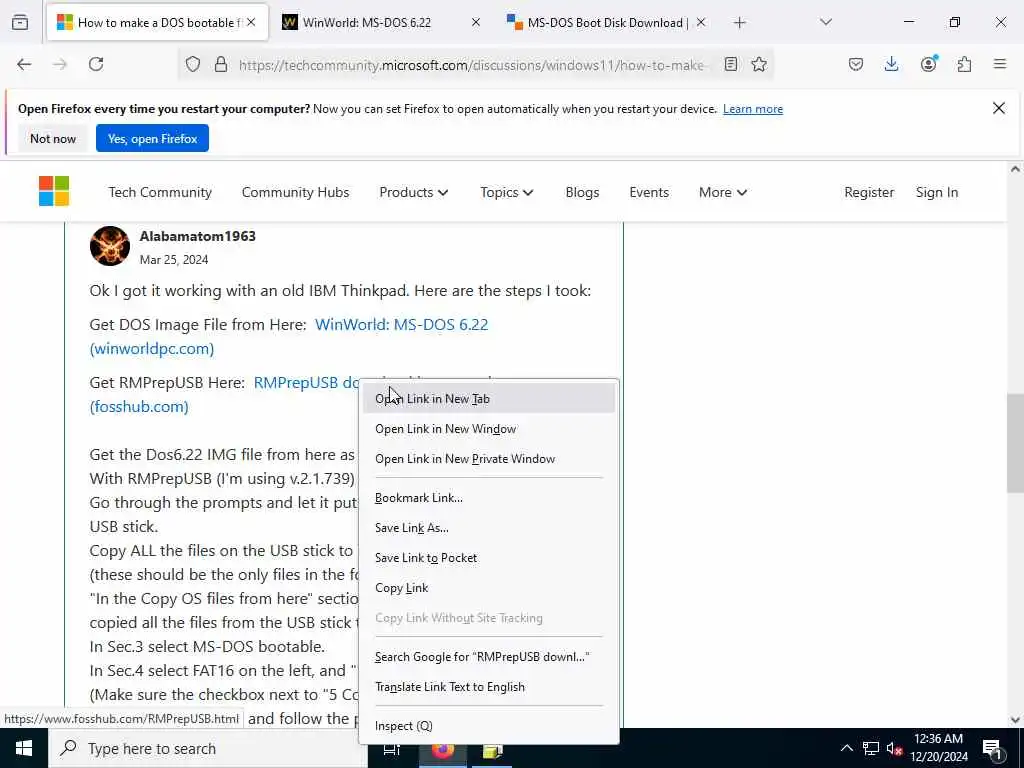Open extensions puzzle icon

964,64
